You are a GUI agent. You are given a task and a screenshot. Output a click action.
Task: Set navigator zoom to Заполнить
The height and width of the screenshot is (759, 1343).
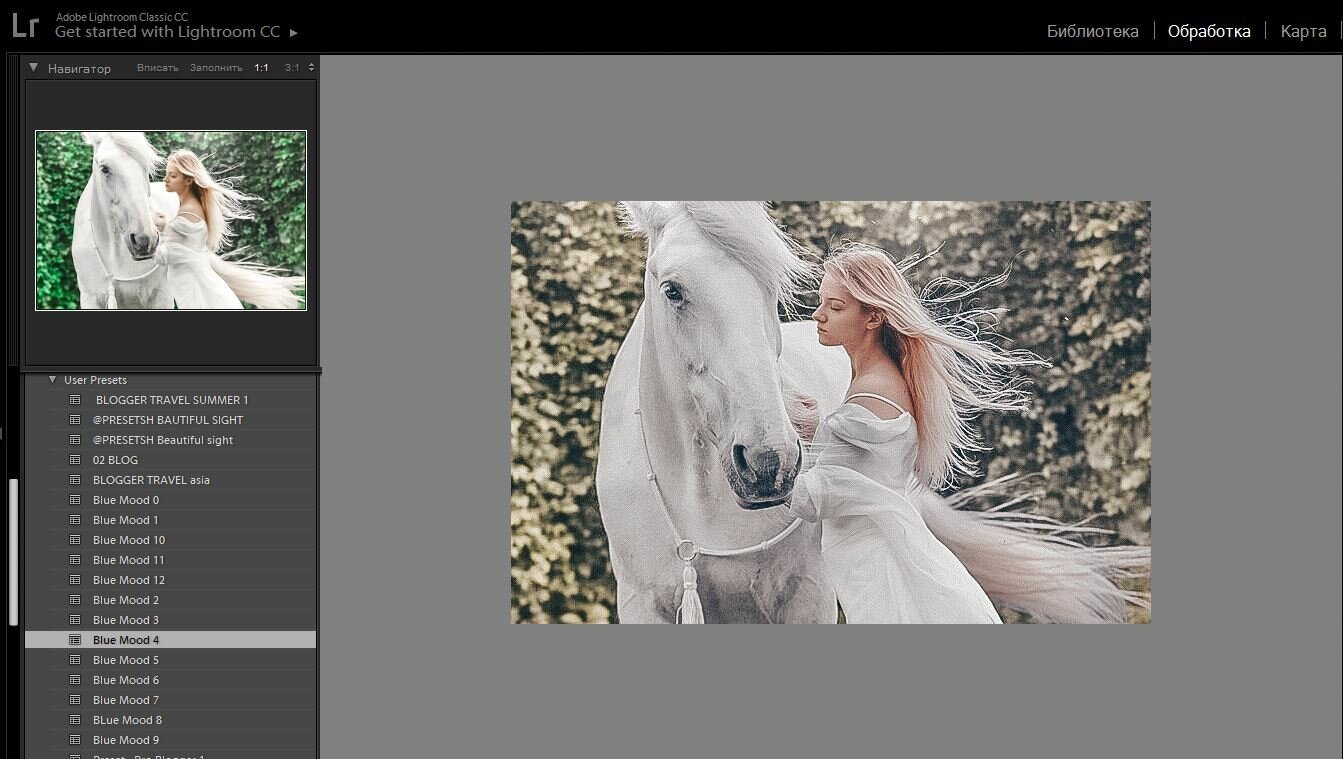[x=216, y=68]
